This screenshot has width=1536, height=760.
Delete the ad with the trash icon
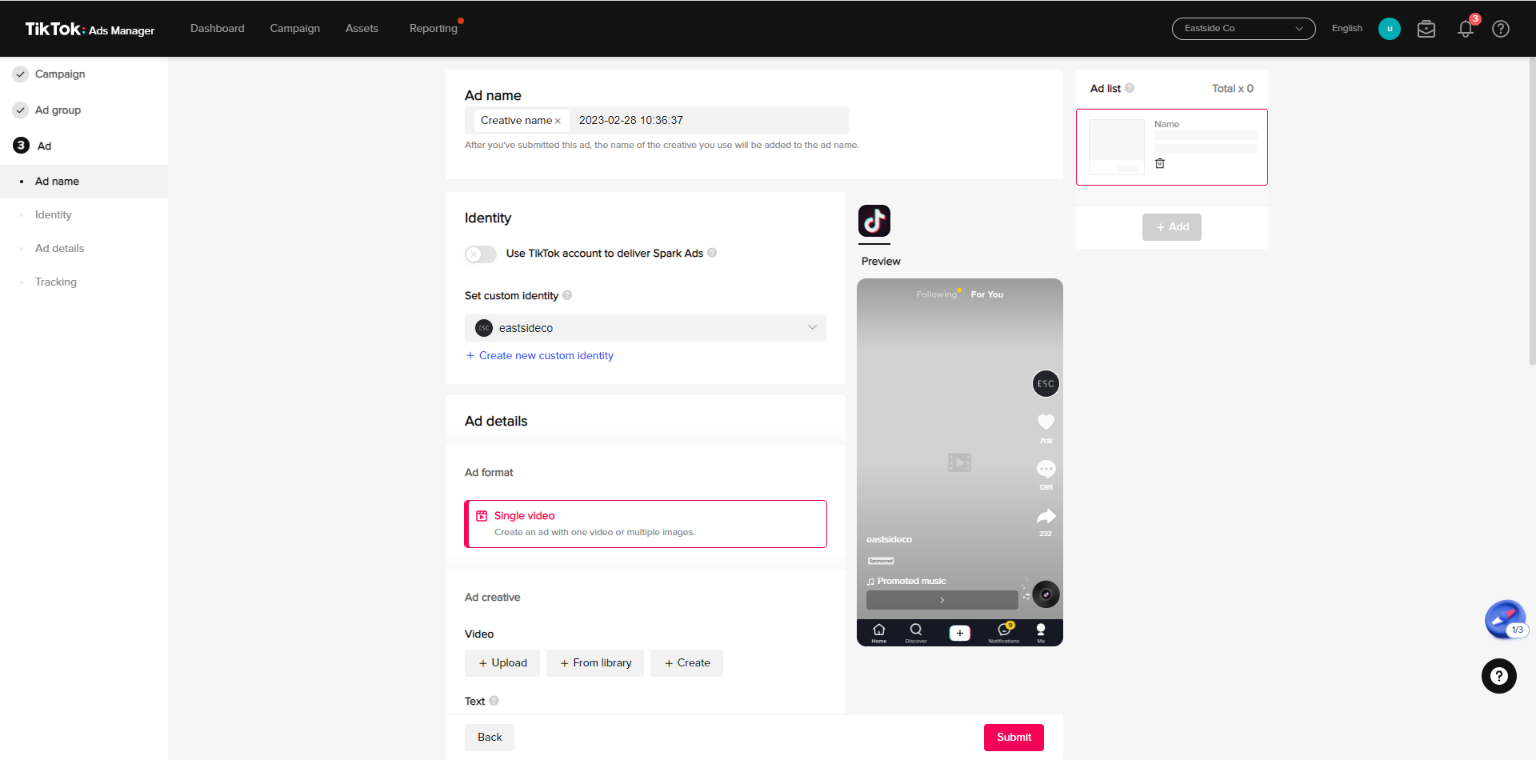click(x=1160, y=163)
